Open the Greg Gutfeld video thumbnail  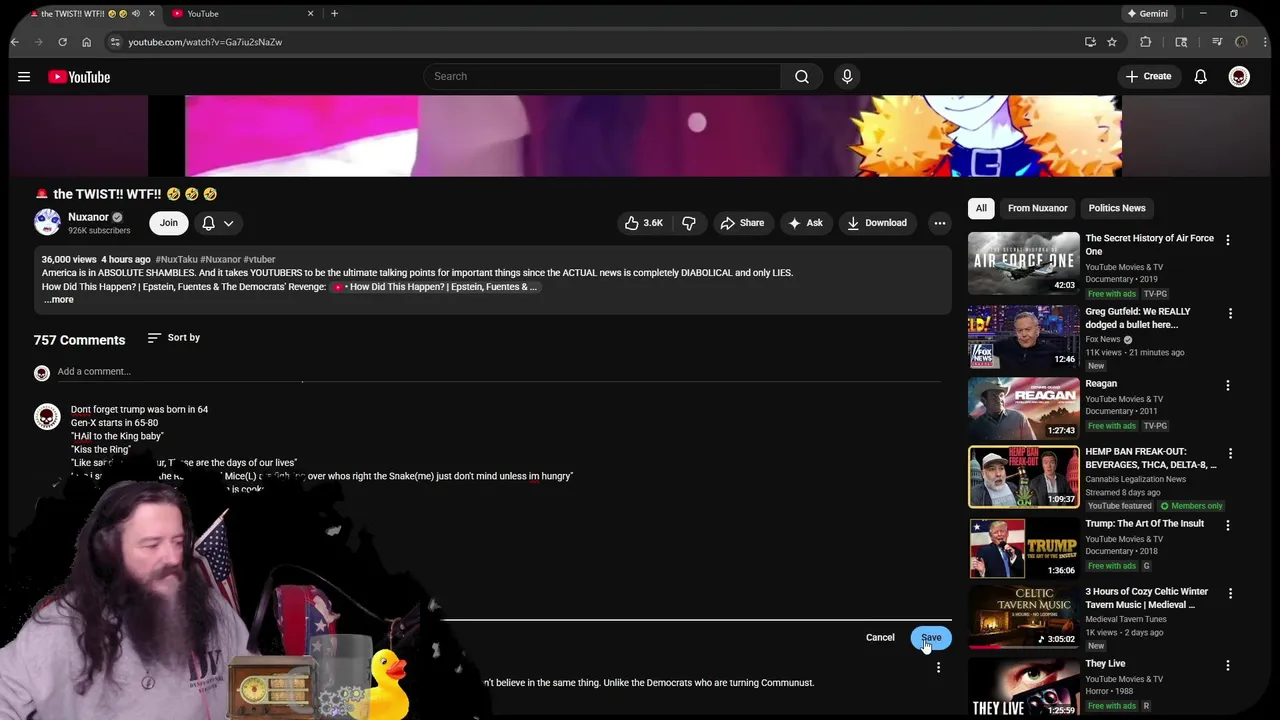click(1024, 336)
